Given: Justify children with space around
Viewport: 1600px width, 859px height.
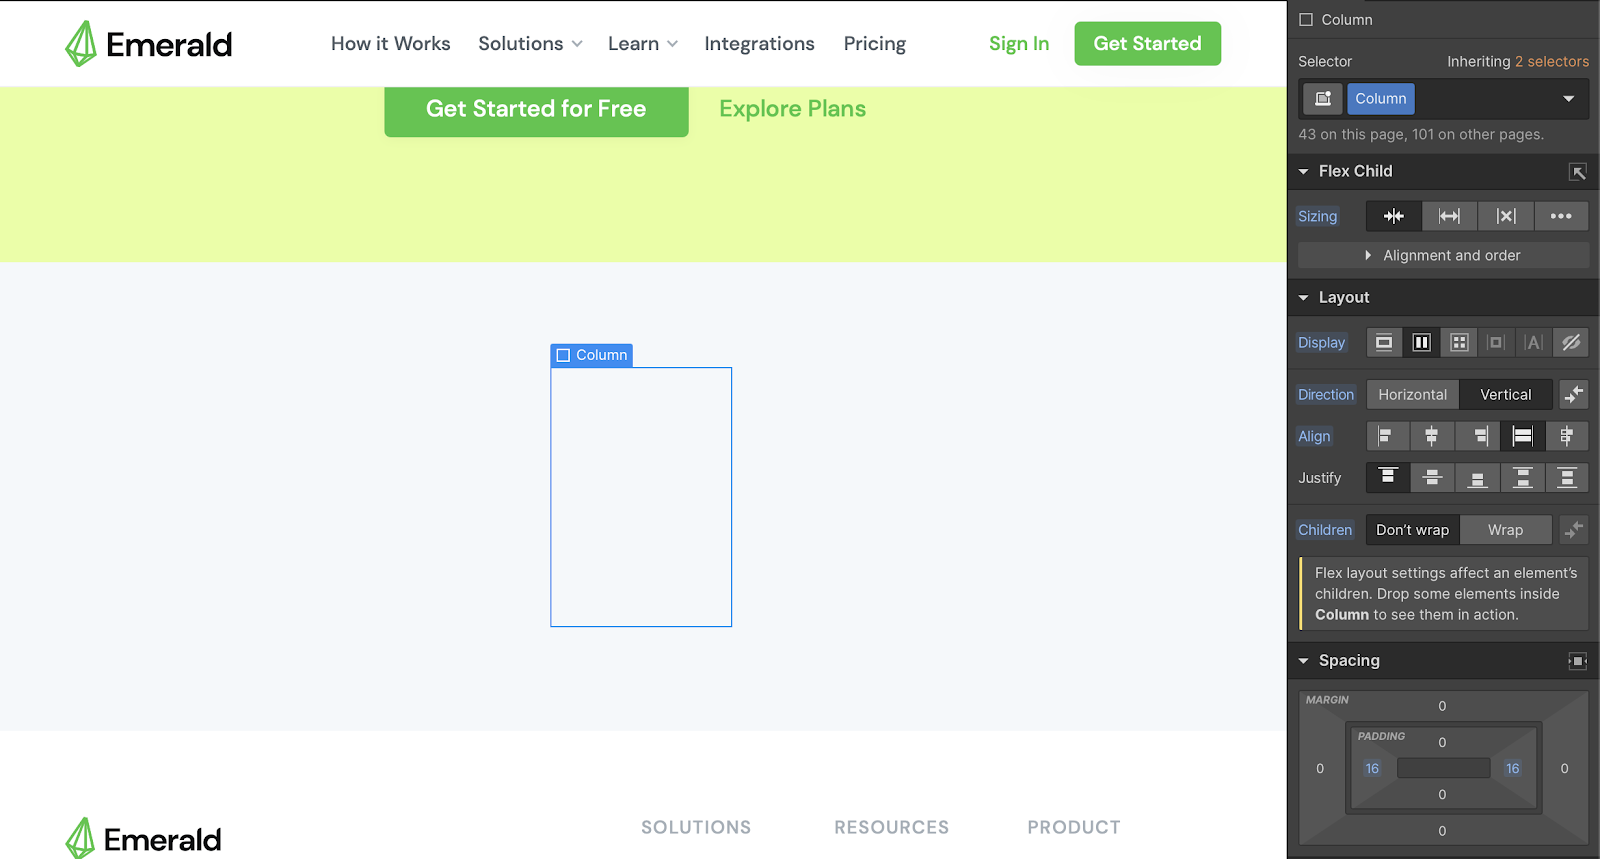Looking at the screenshot, I should click(x=1567, y=478).
